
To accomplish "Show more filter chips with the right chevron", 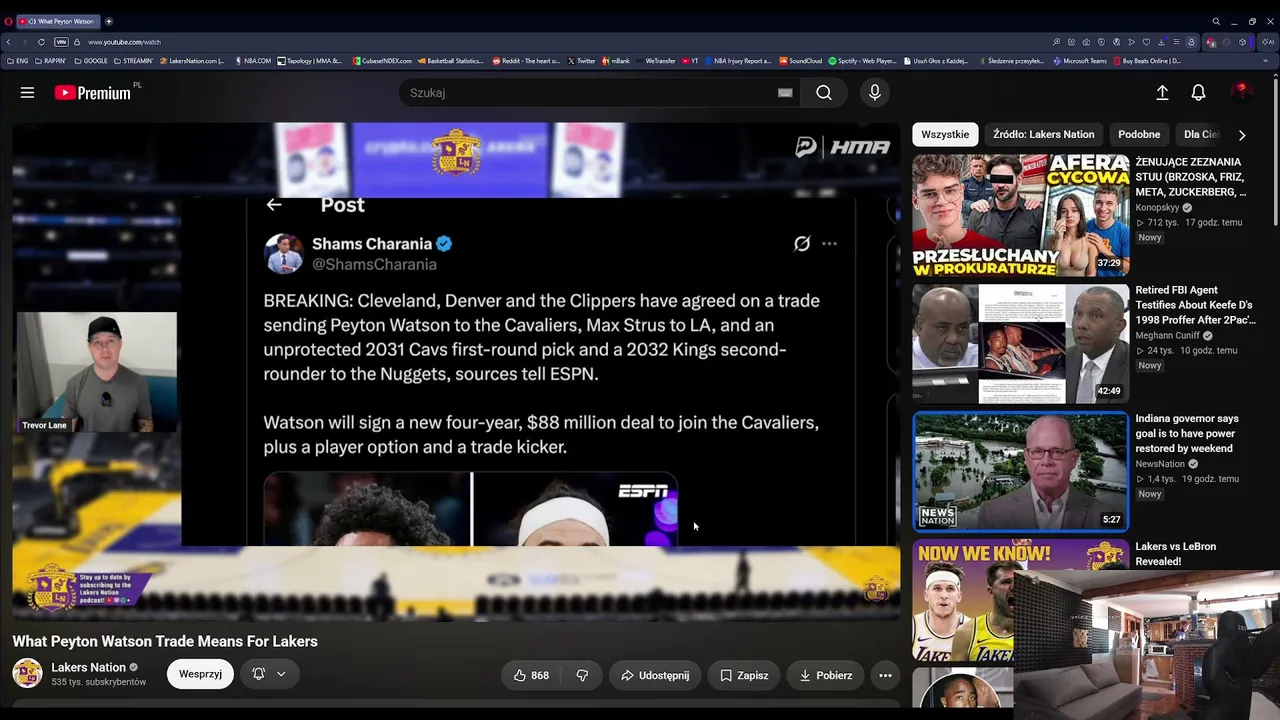I will (x=1242, y=135).
